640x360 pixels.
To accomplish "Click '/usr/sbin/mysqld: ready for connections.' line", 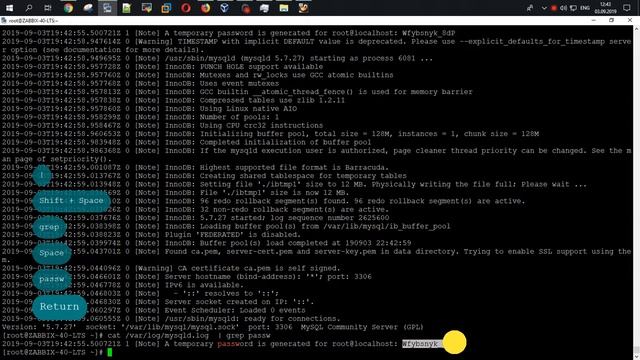I will 252,318.
